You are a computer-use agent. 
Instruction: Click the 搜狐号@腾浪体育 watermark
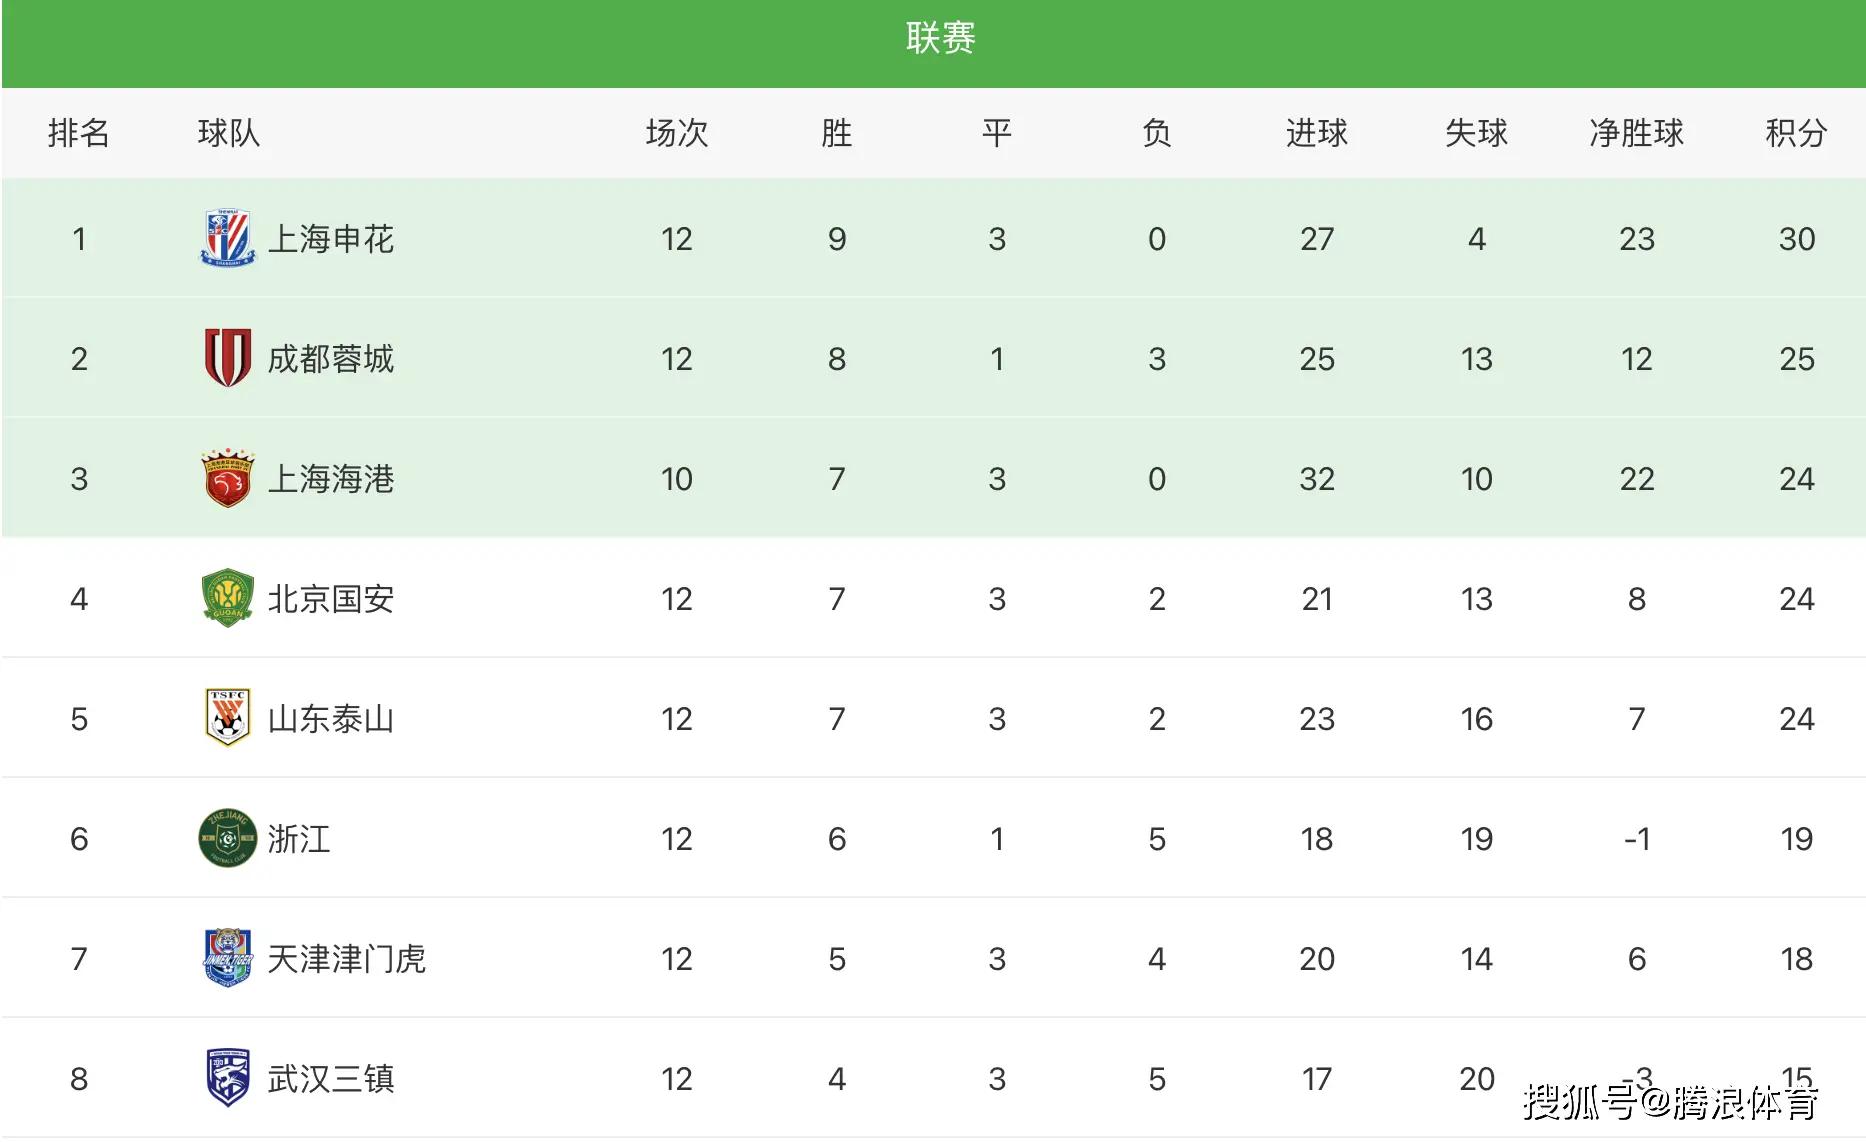1670,1102
